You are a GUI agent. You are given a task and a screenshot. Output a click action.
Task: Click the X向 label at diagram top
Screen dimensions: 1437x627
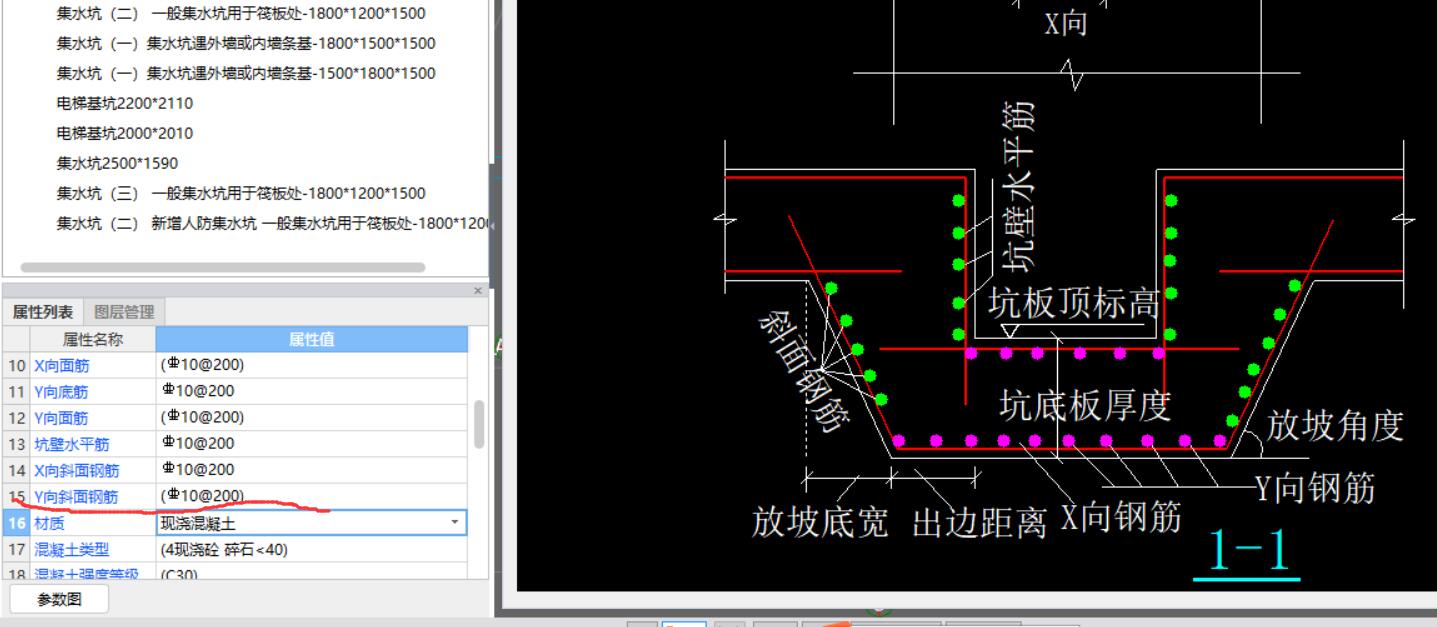(x=1066, y=23)
